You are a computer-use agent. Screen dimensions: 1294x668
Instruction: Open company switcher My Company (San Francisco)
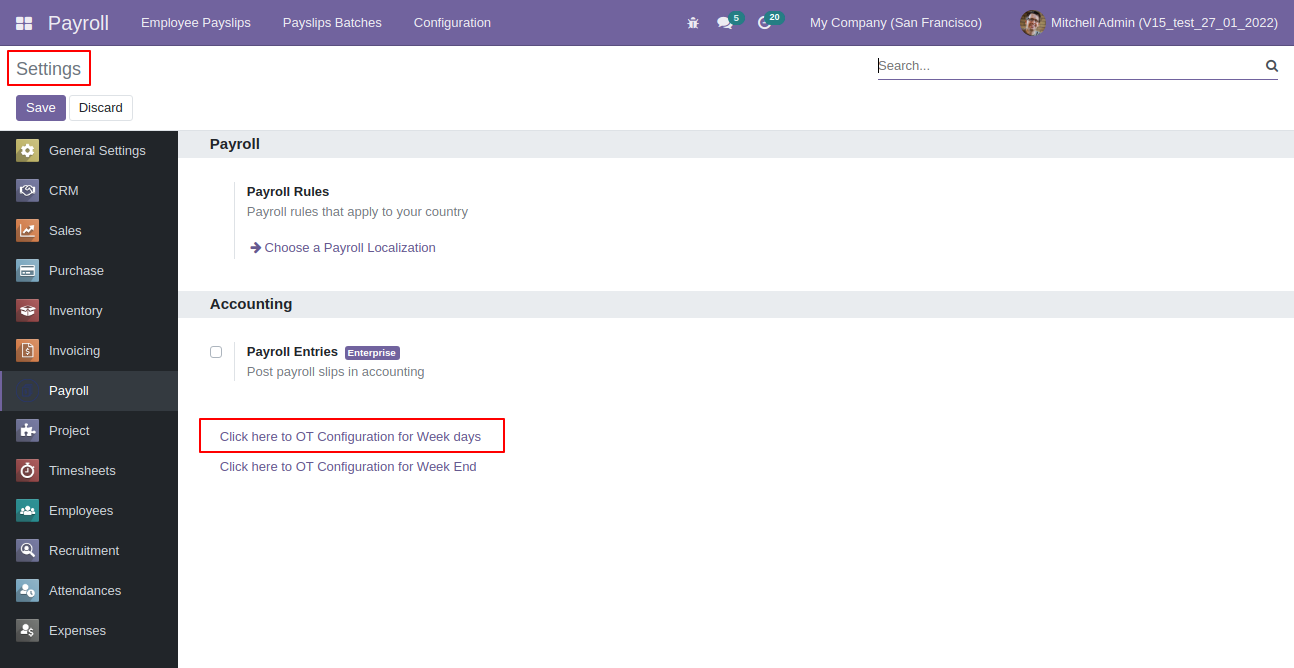coord(896,23)
